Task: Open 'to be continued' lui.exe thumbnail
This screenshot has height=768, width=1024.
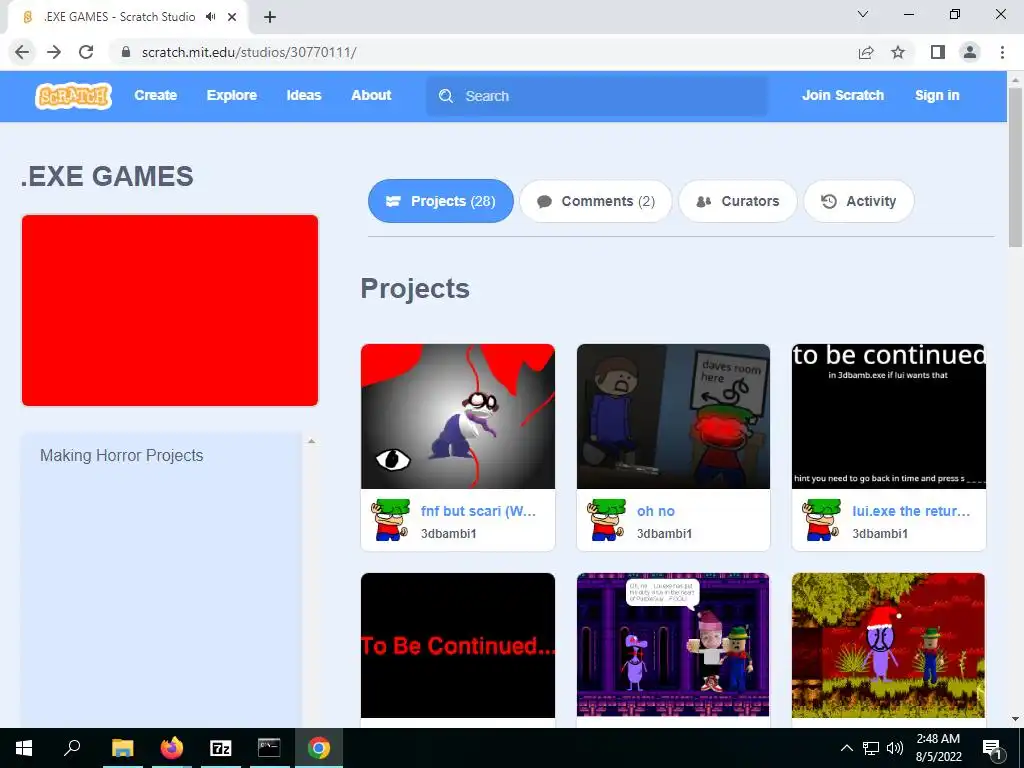Action: (x=889, y=416)
